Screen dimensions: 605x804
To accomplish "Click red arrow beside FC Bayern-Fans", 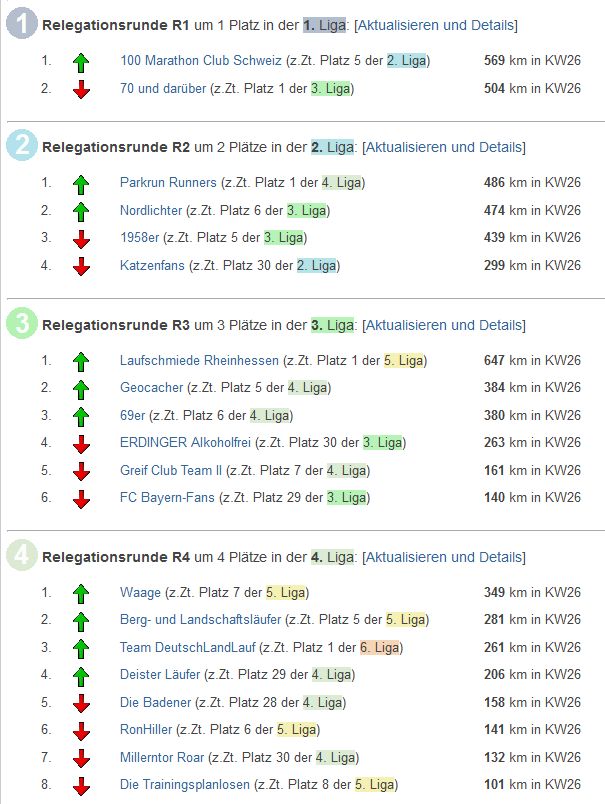I will [x=82, y=498].
